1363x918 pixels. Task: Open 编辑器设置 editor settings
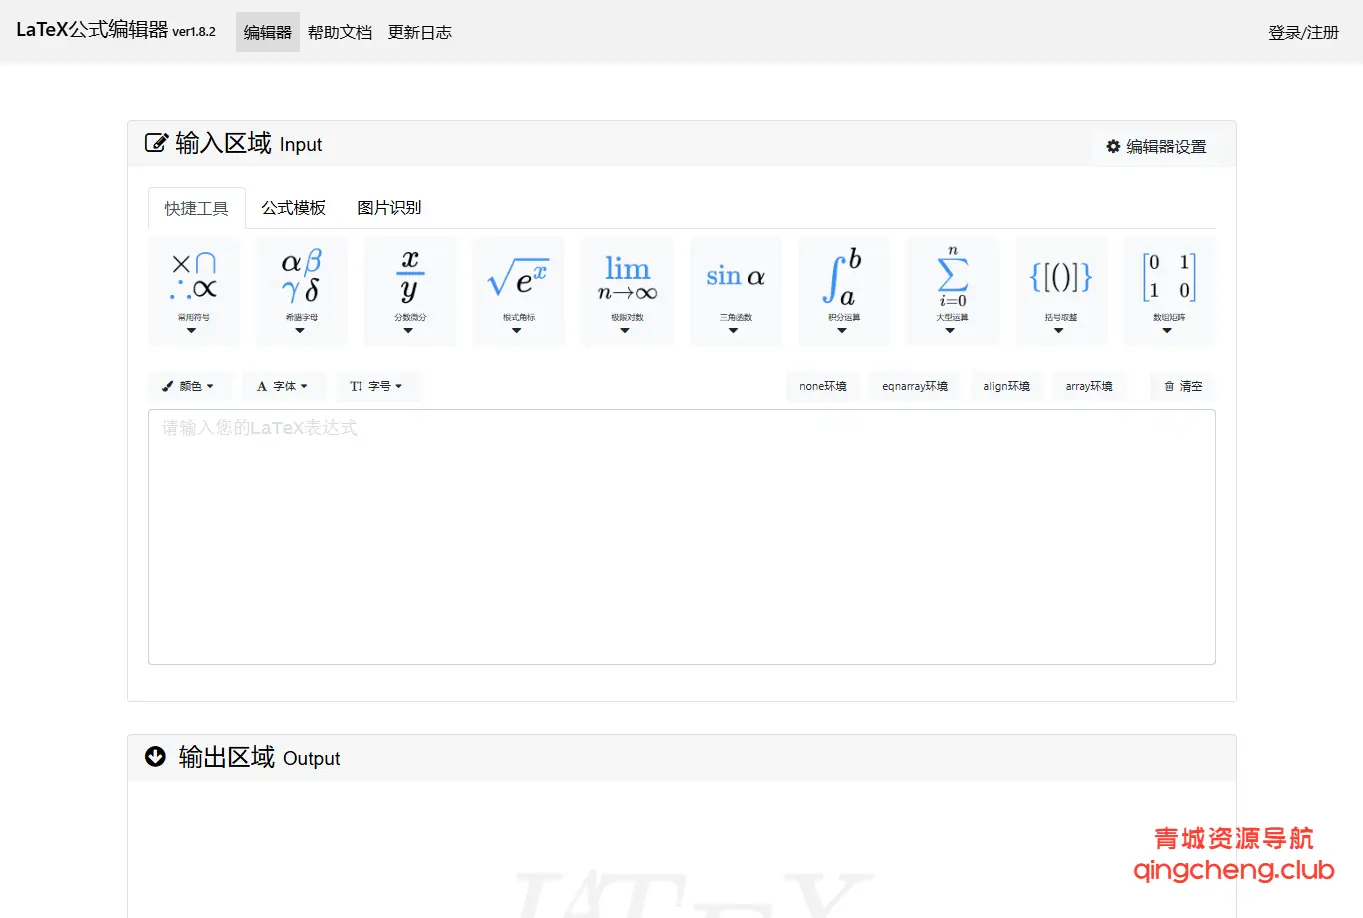point(1156,147)
